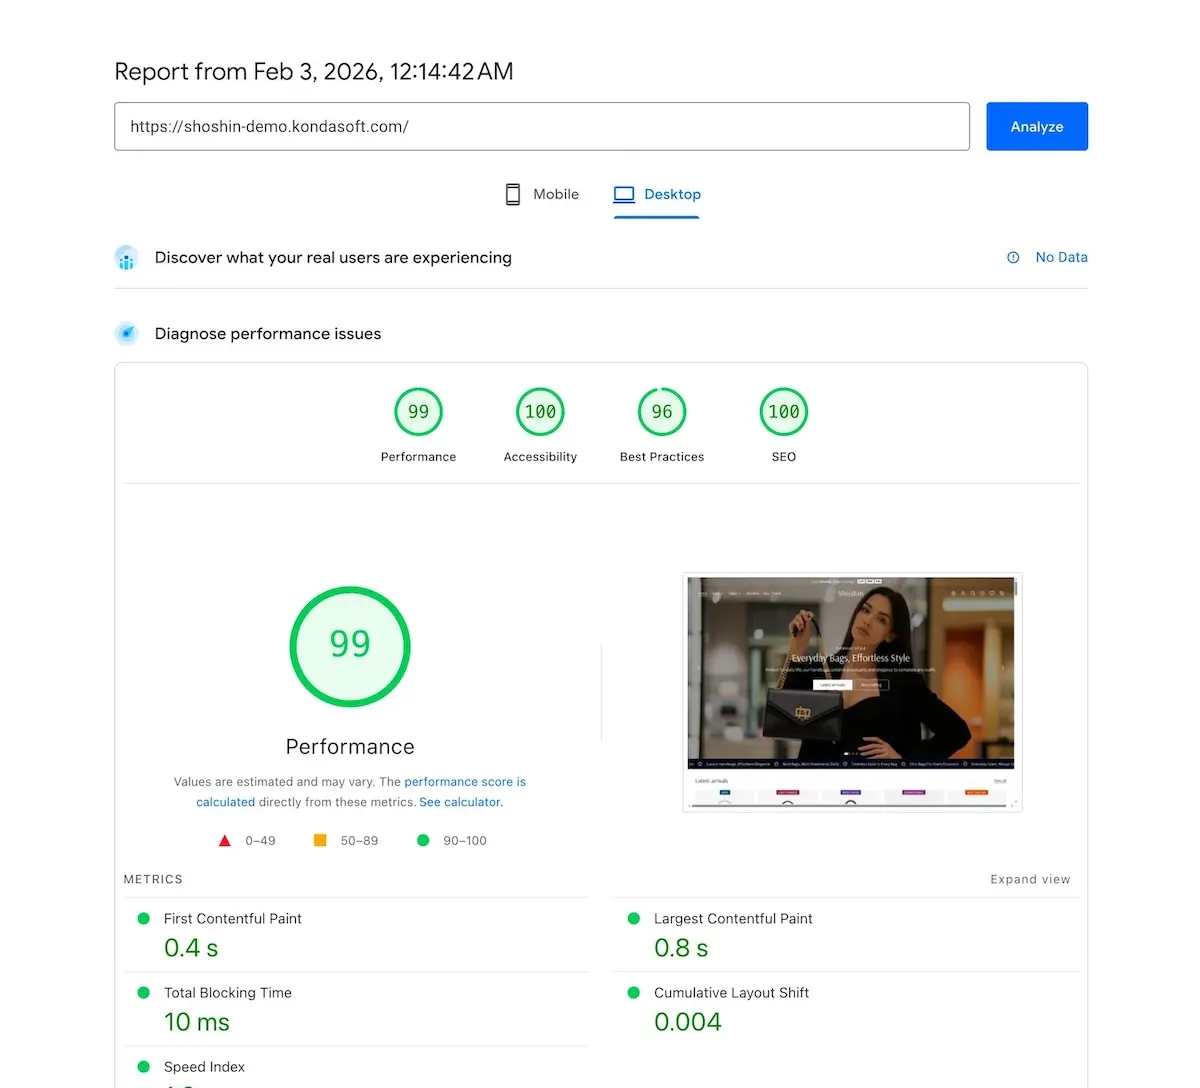
Task: Click the URL input field
Action: coord(542,126)
